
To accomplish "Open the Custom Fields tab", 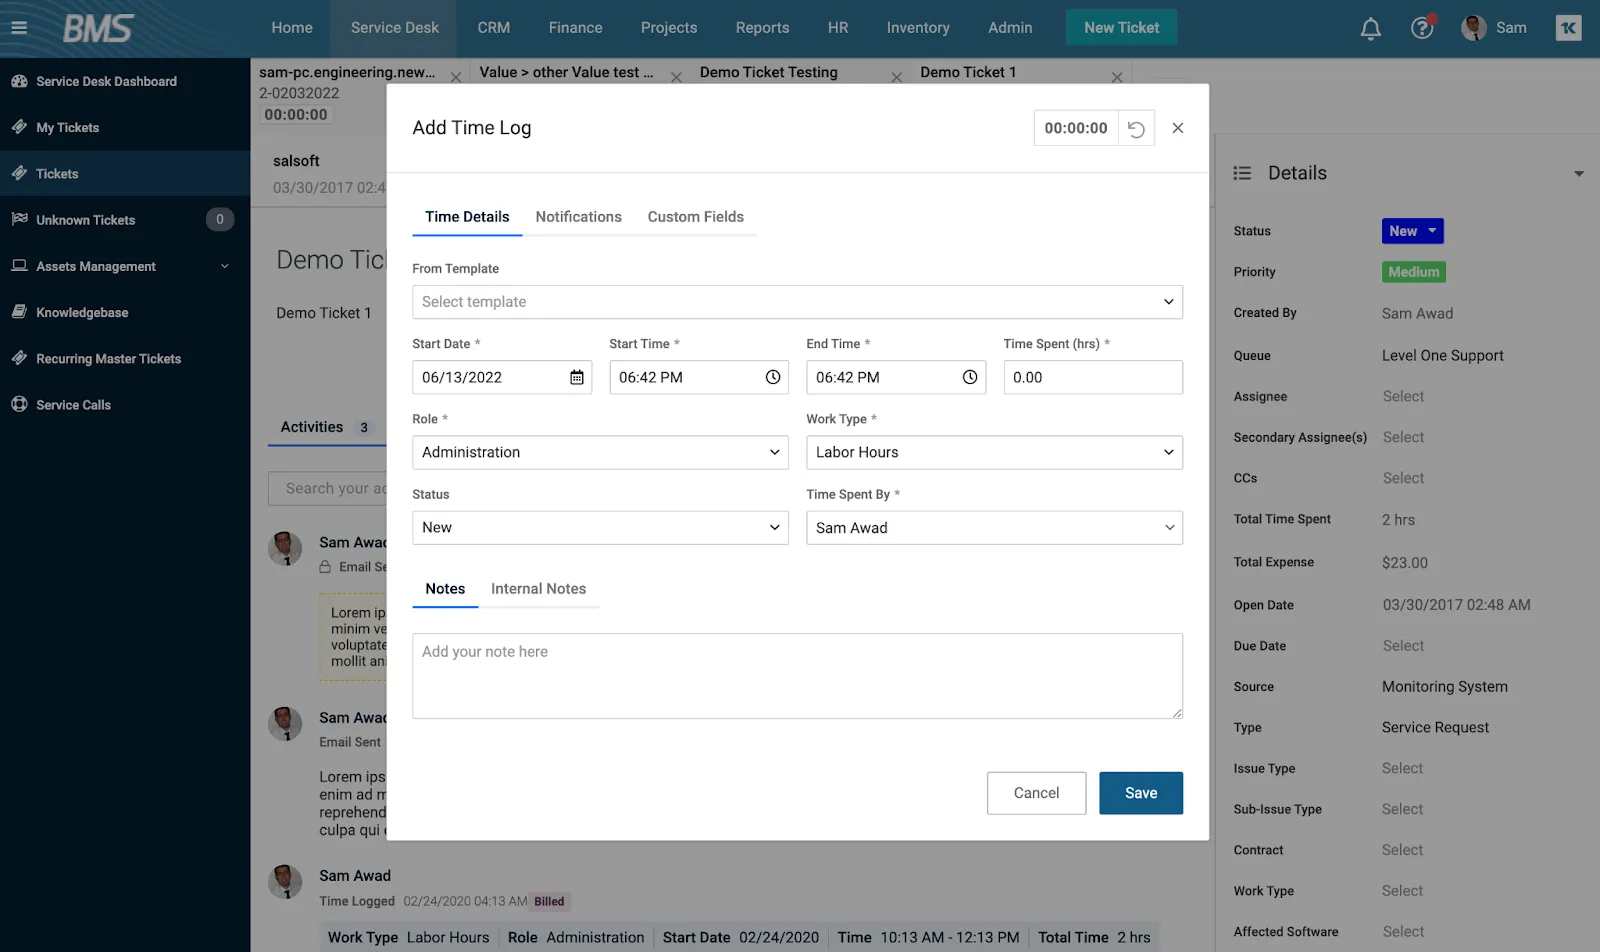I will pos(695,217).
